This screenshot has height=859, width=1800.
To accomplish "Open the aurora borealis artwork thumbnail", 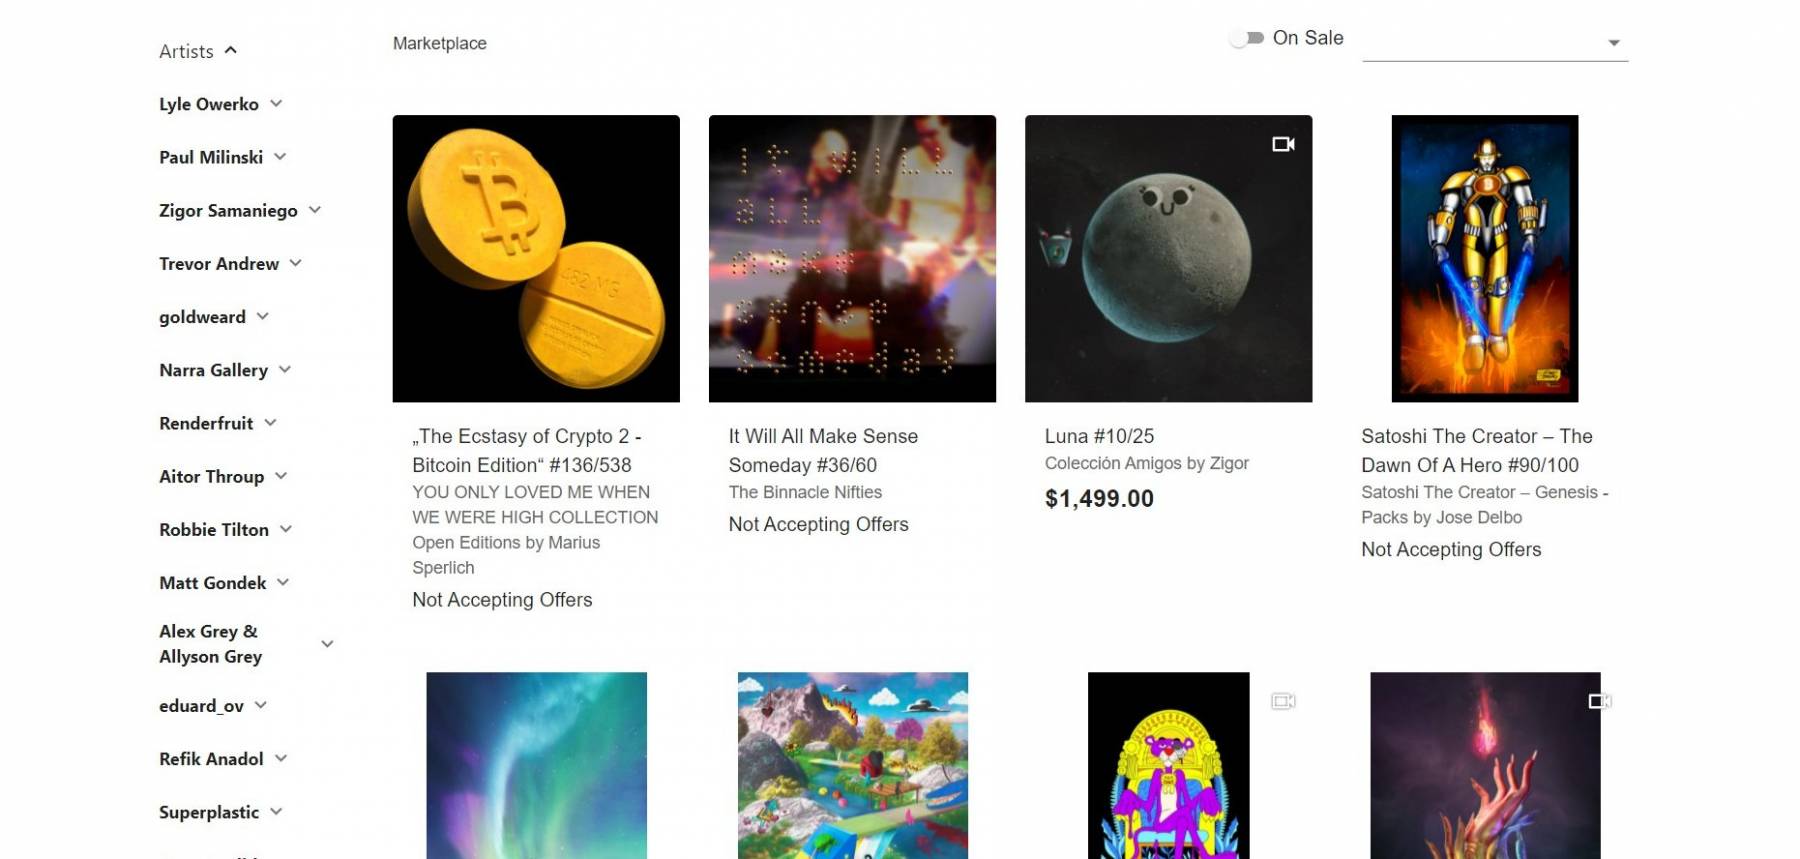I will pos(536,765).
